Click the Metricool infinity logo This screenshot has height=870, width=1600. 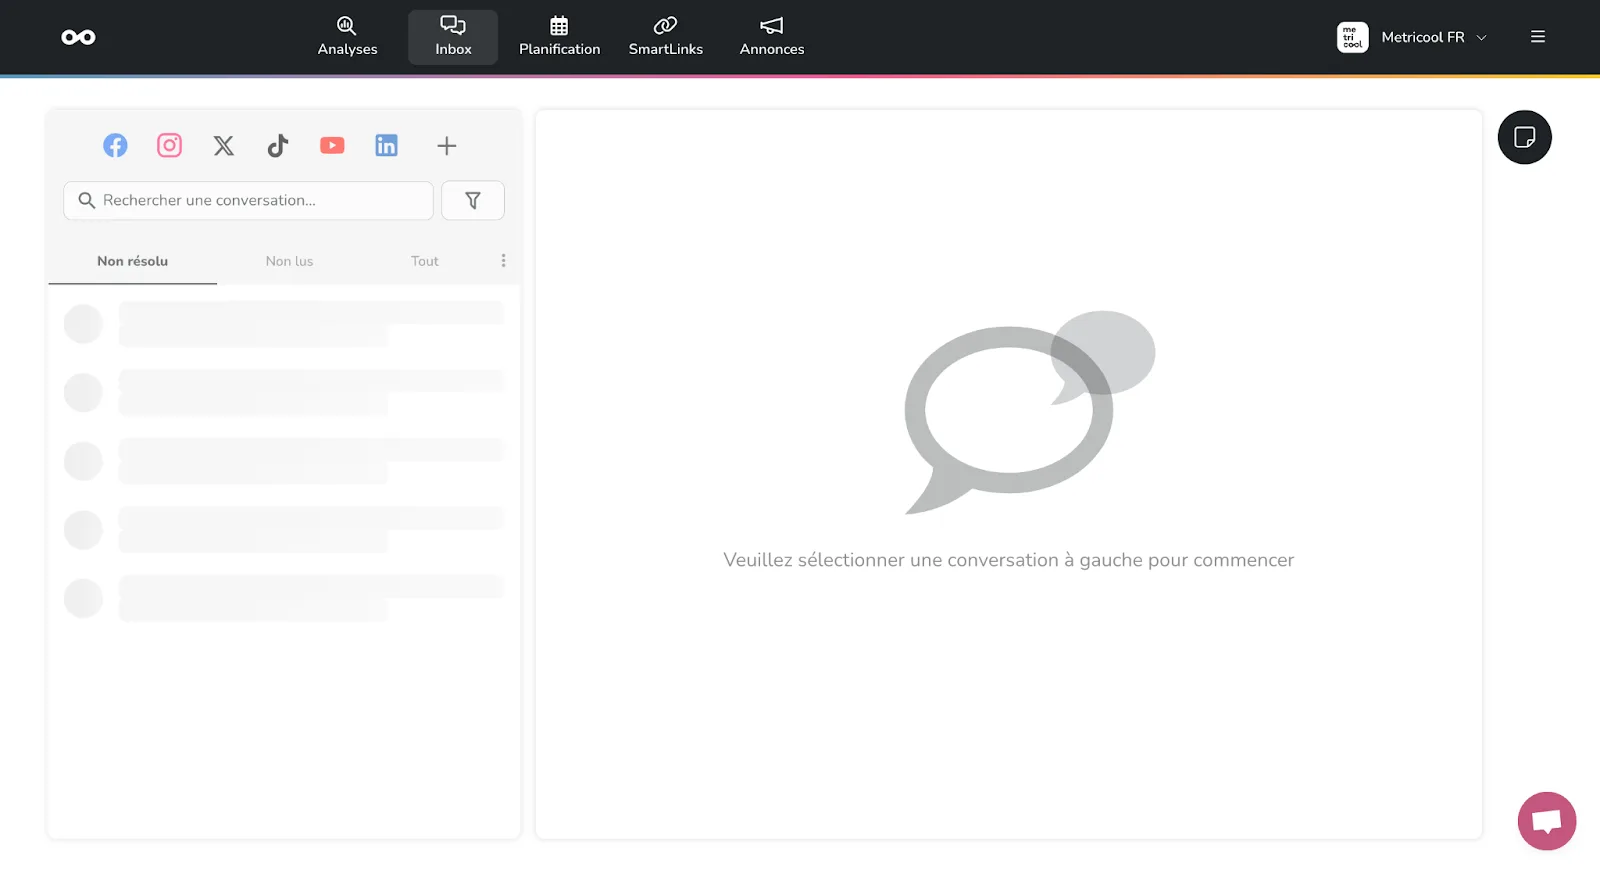coord(78,37)
